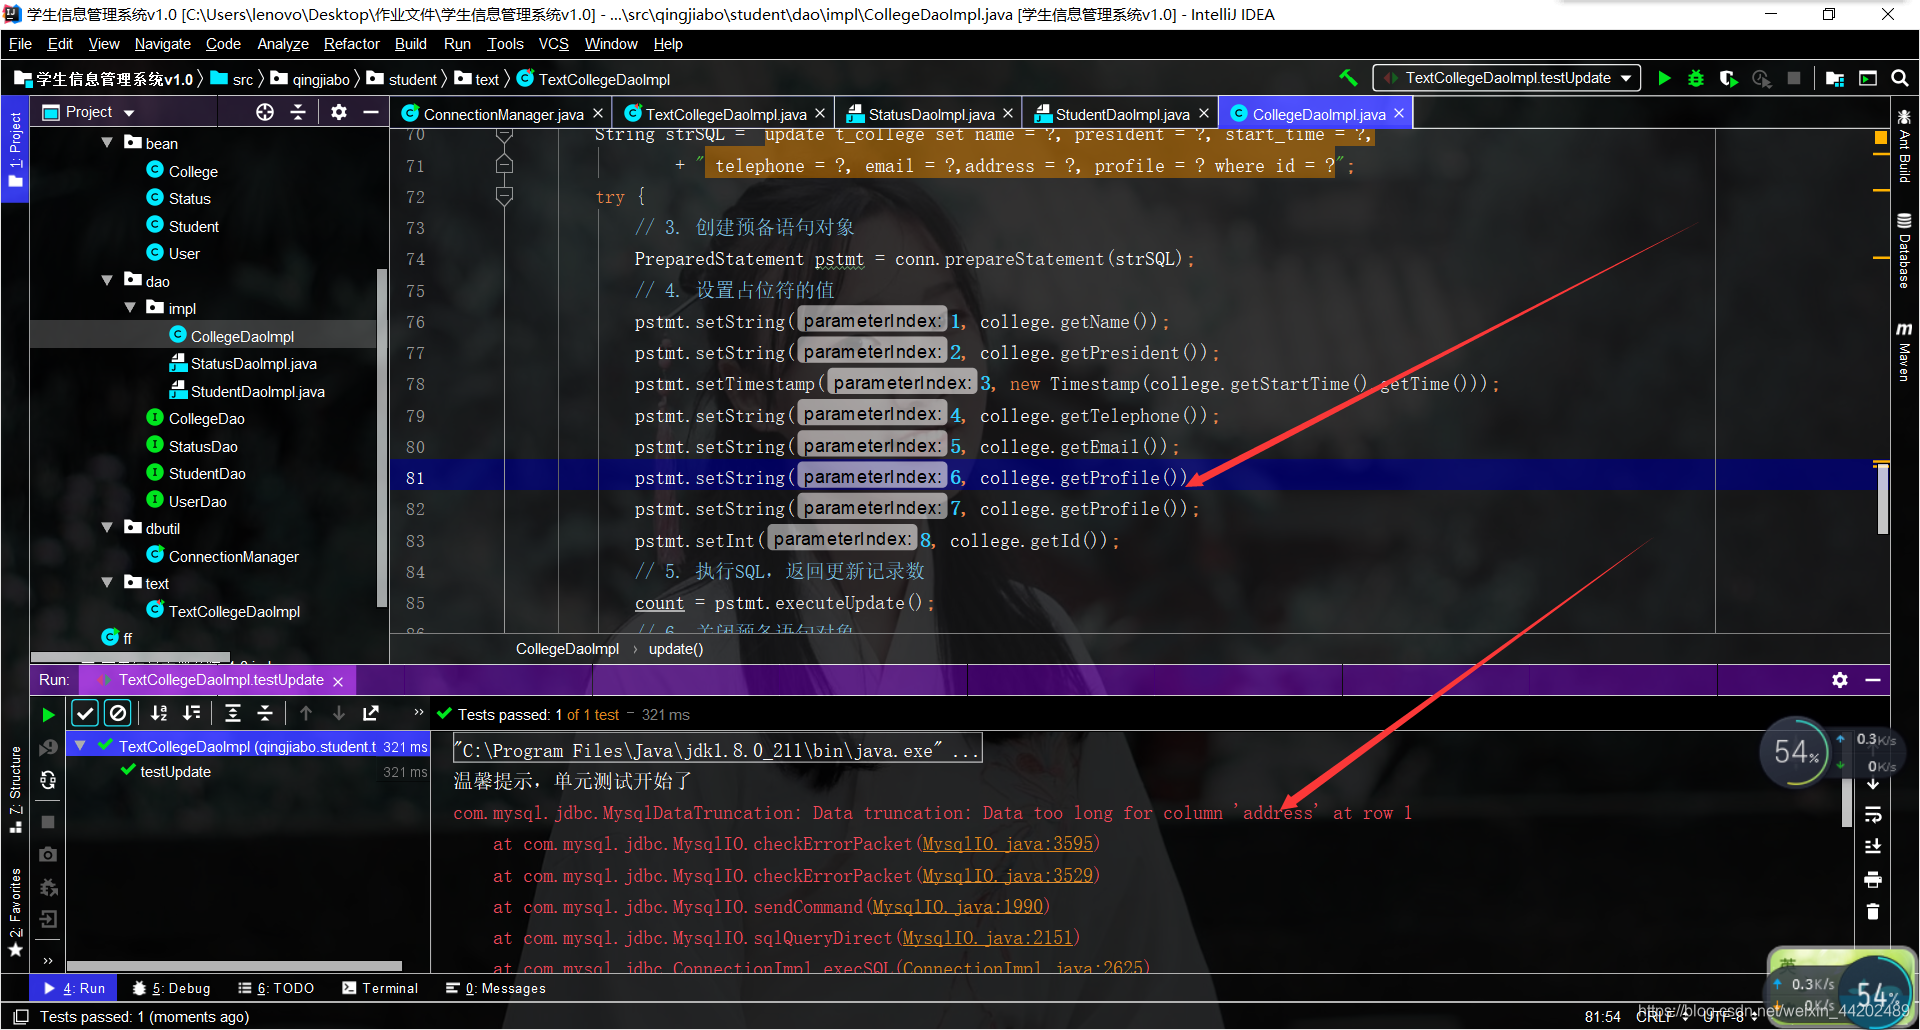Hide the Project panel with minus icon
This screenshot has width=1920, height=1030.
tap(371, 112)
